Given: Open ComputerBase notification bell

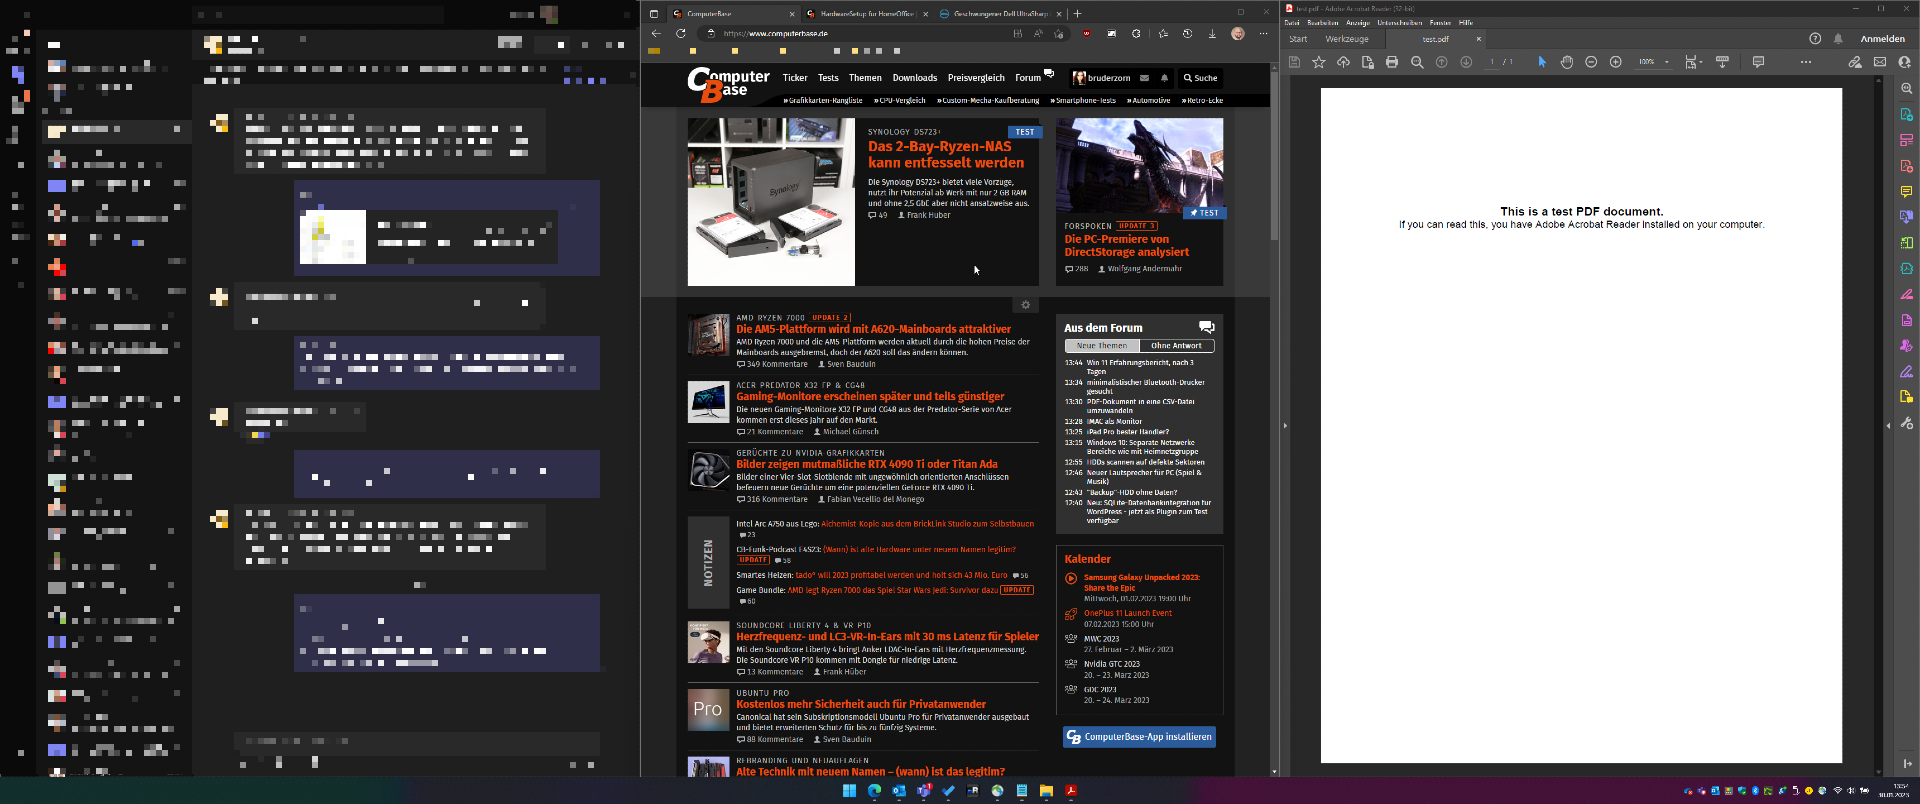Looking at the screenshot, I should (1164, 78).
